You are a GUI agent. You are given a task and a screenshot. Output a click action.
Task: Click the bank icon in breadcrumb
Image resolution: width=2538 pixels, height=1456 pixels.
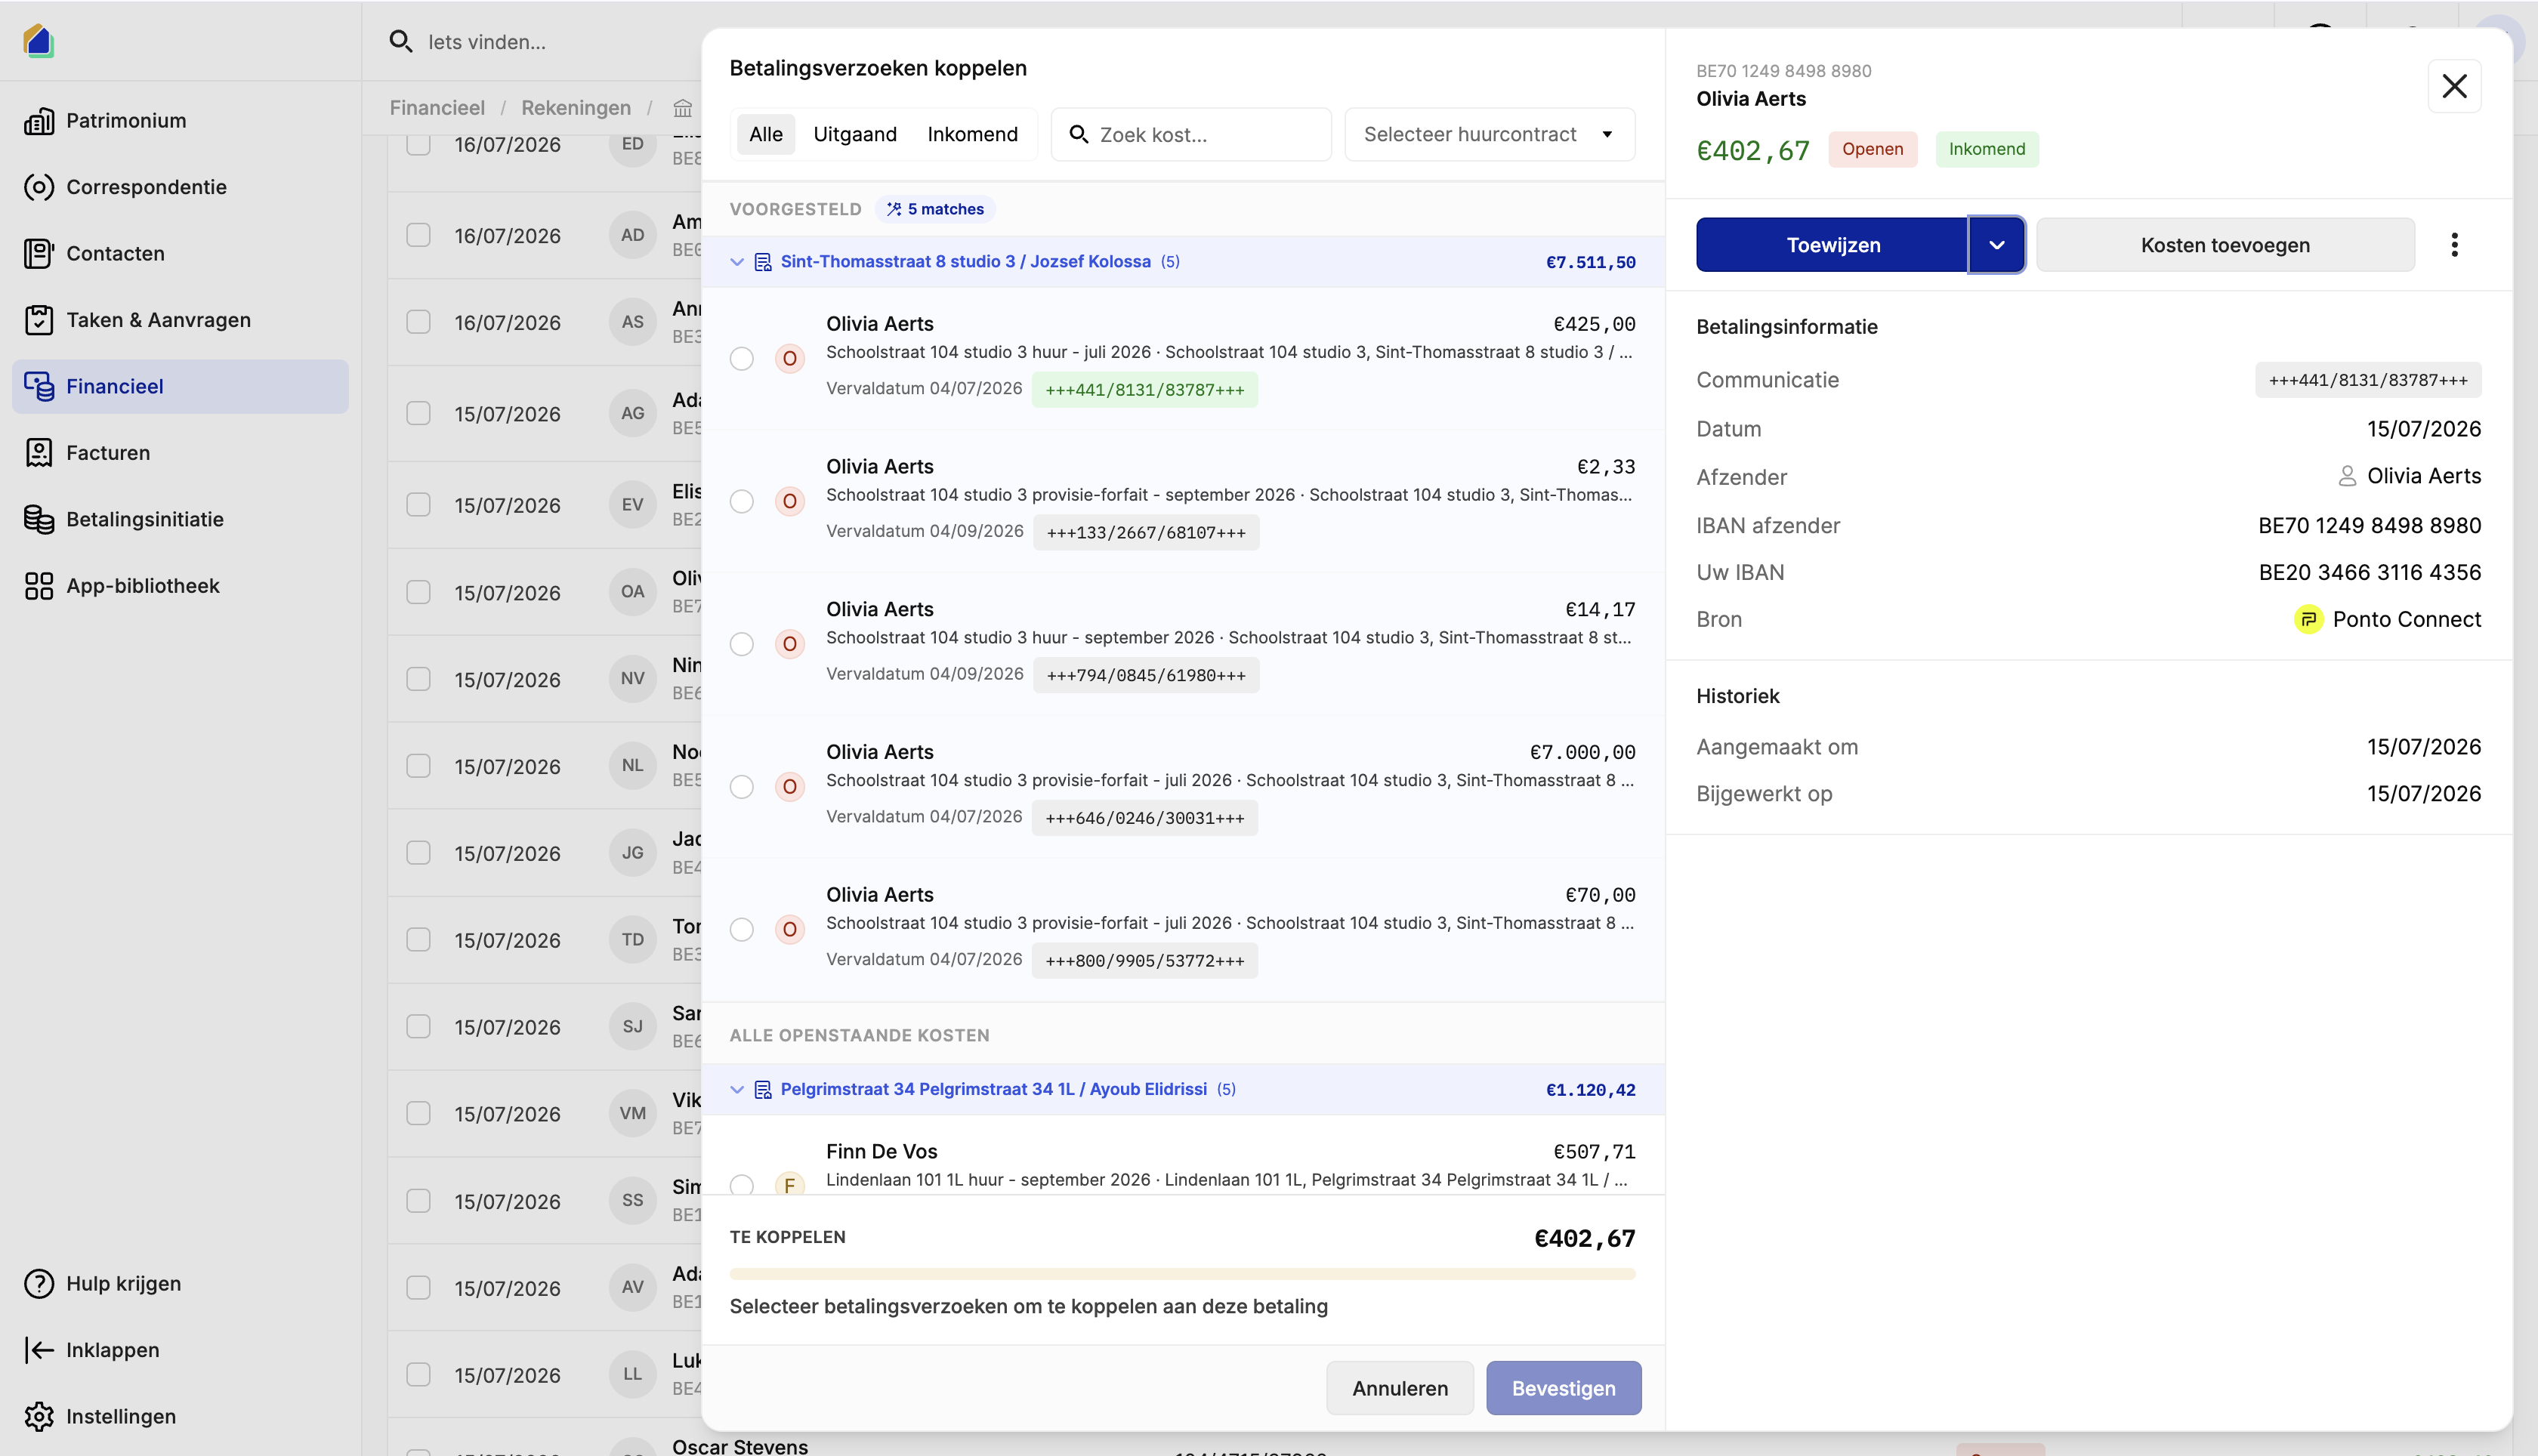[683, 108]
